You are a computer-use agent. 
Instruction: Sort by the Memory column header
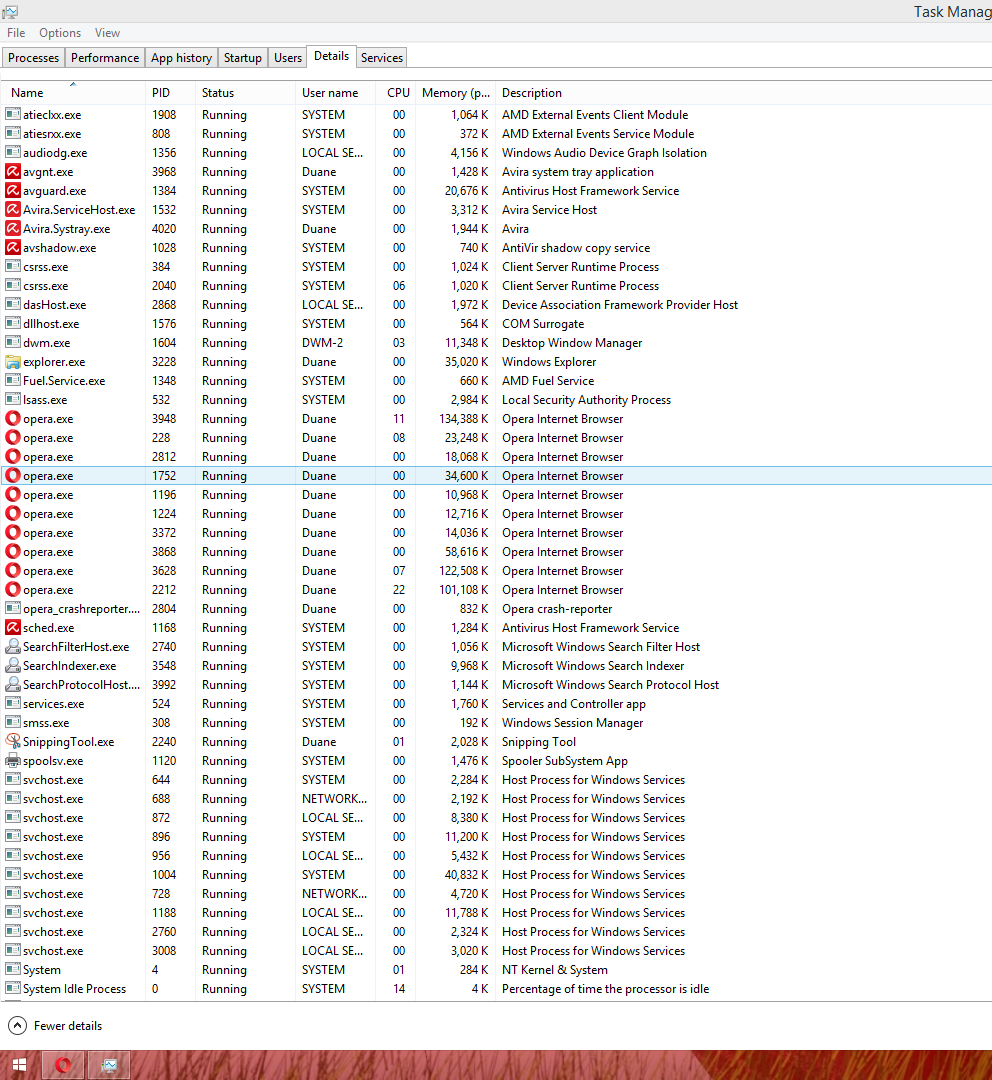click(x=455, y=93)
